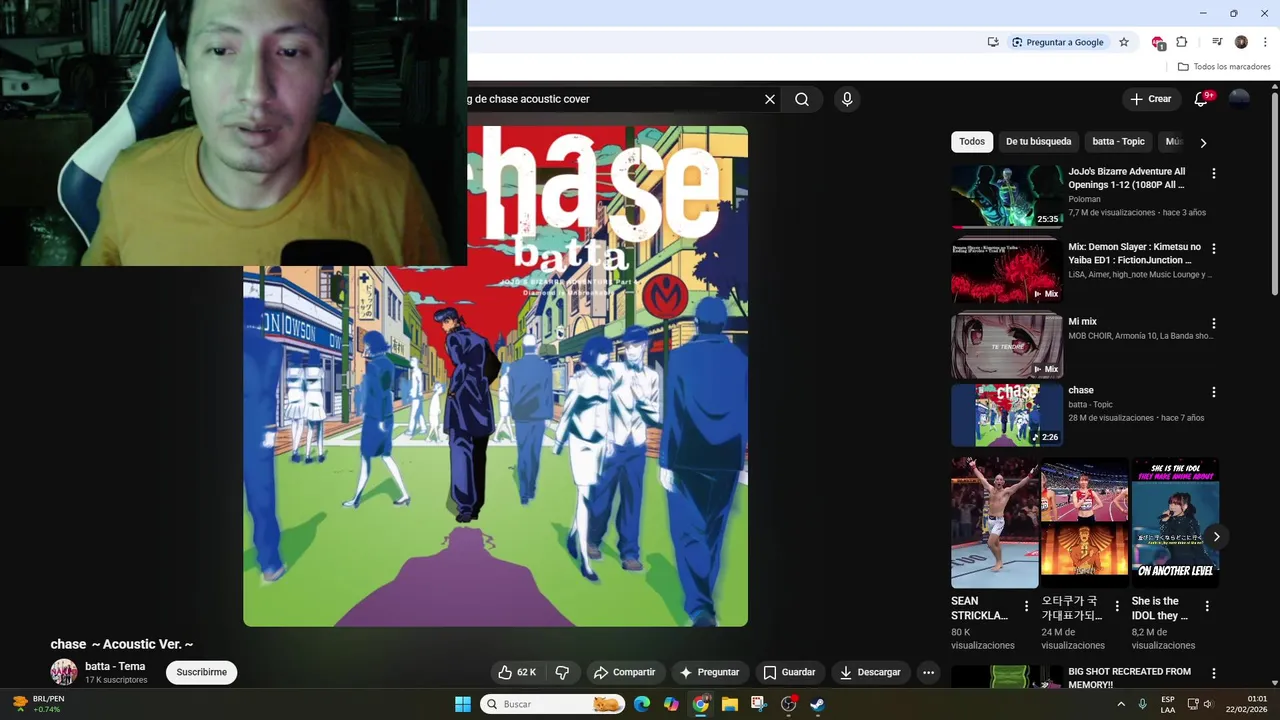Screen dimensions: 1280x720
Task: Select the De tu búsqueda filter chip
Action: [1038, 142]
